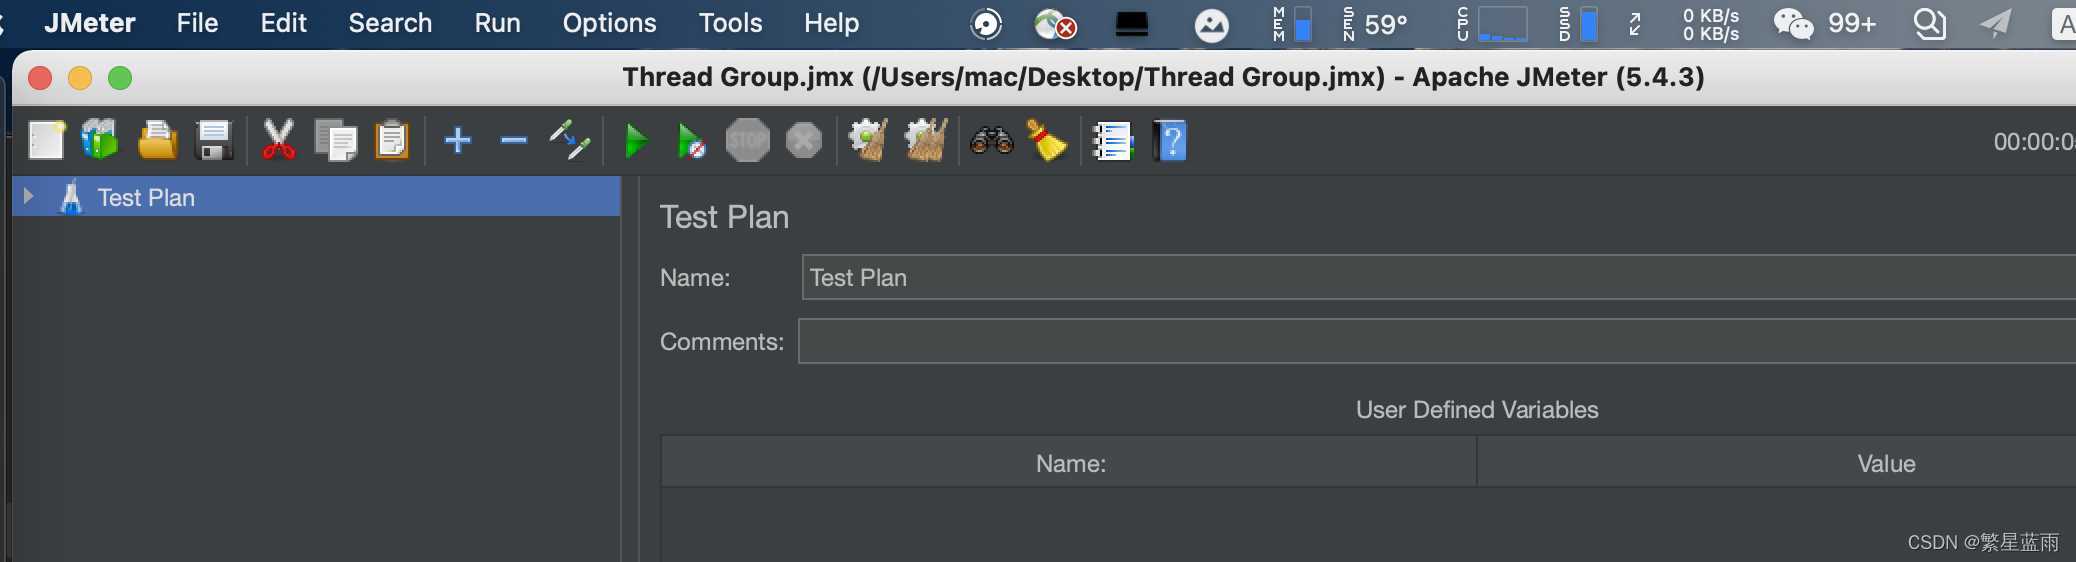Click the Clear results broom icon

coord(868,140)
